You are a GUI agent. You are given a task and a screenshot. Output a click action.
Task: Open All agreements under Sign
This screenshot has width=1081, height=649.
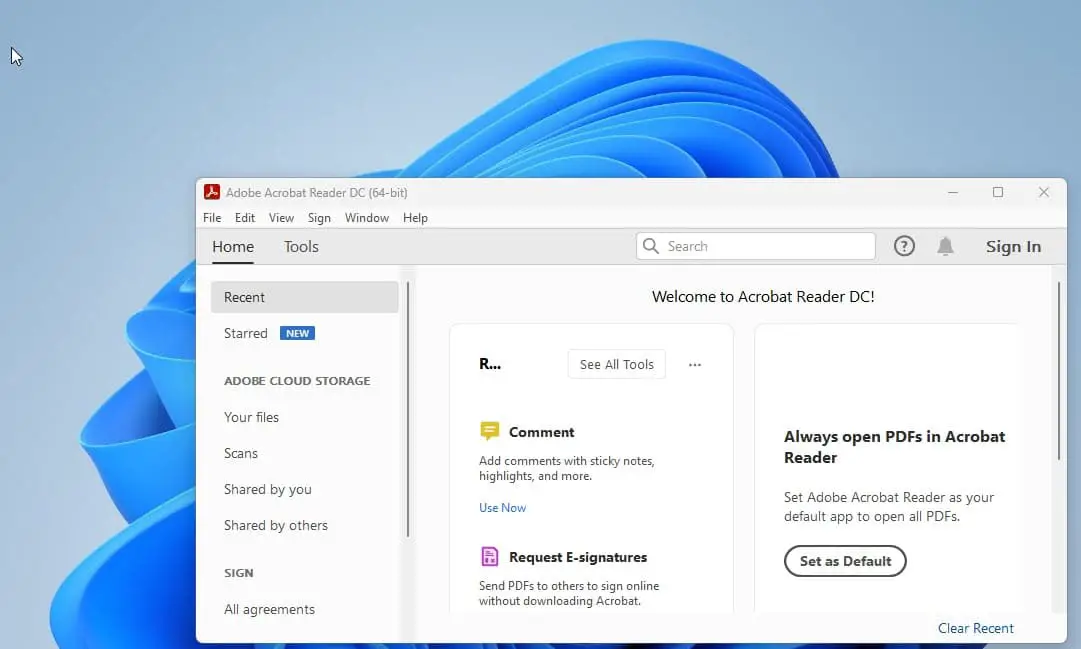270,609
